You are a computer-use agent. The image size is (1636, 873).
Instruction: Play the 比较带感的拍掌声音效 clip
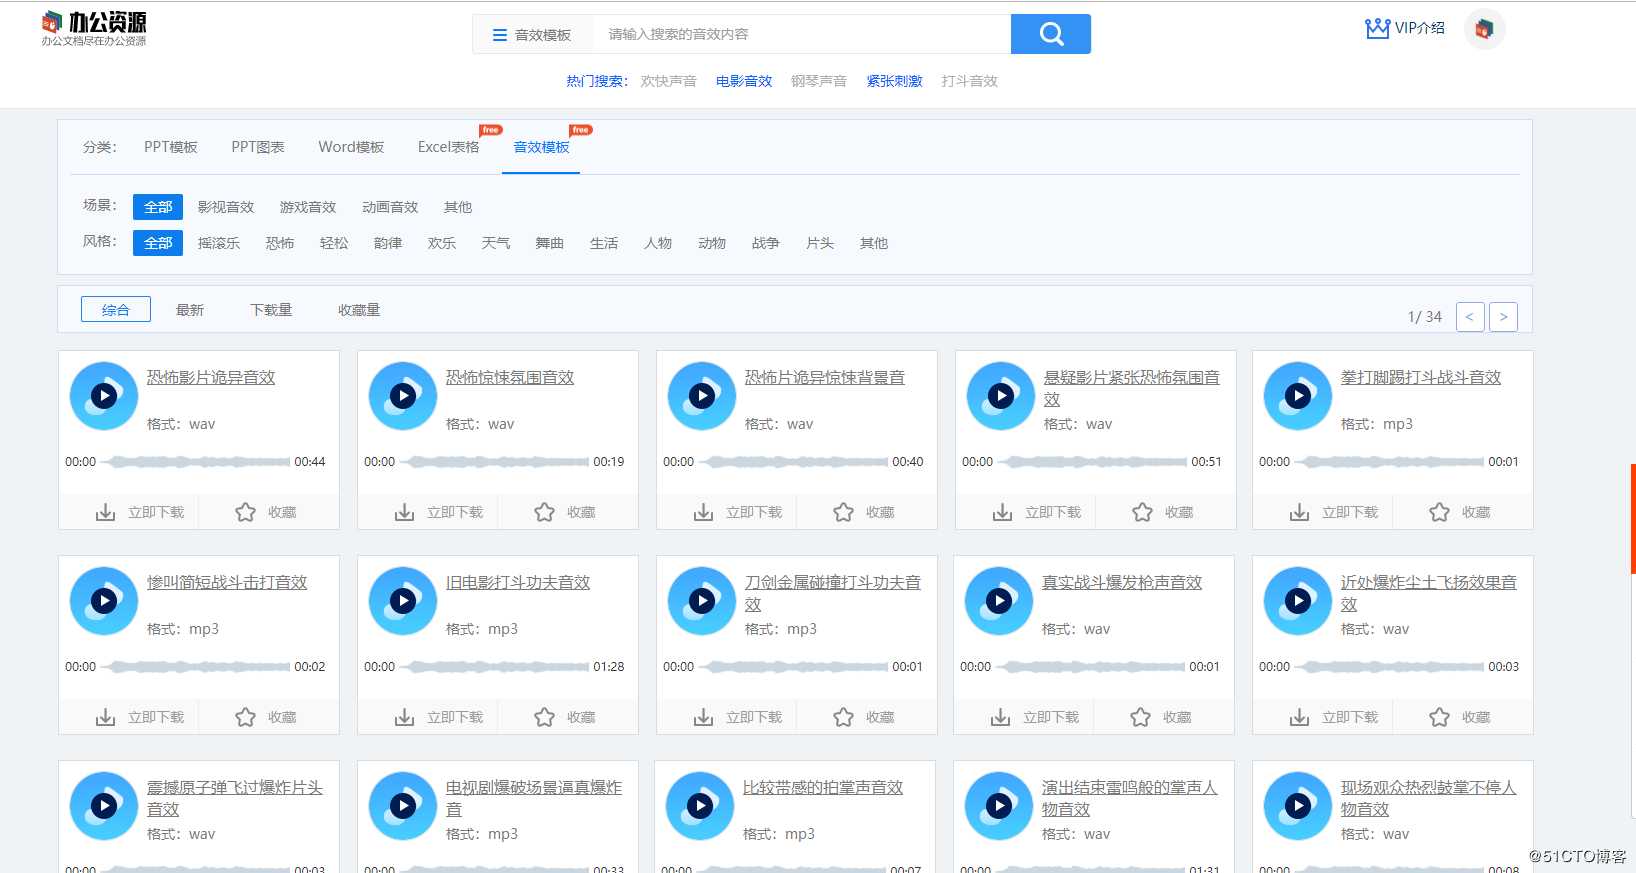pos(700,806)
